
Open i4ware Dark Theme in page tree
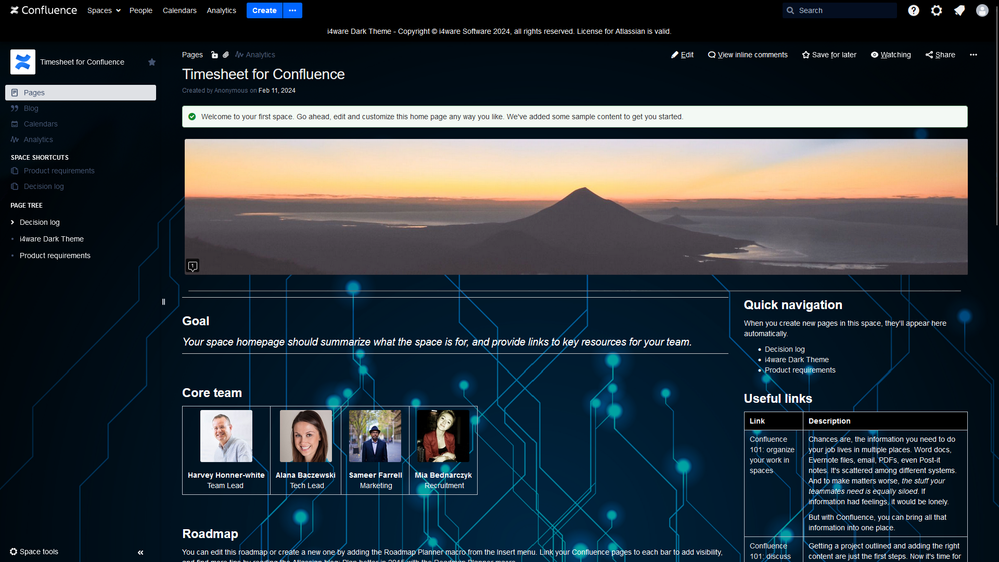[52, 239]
